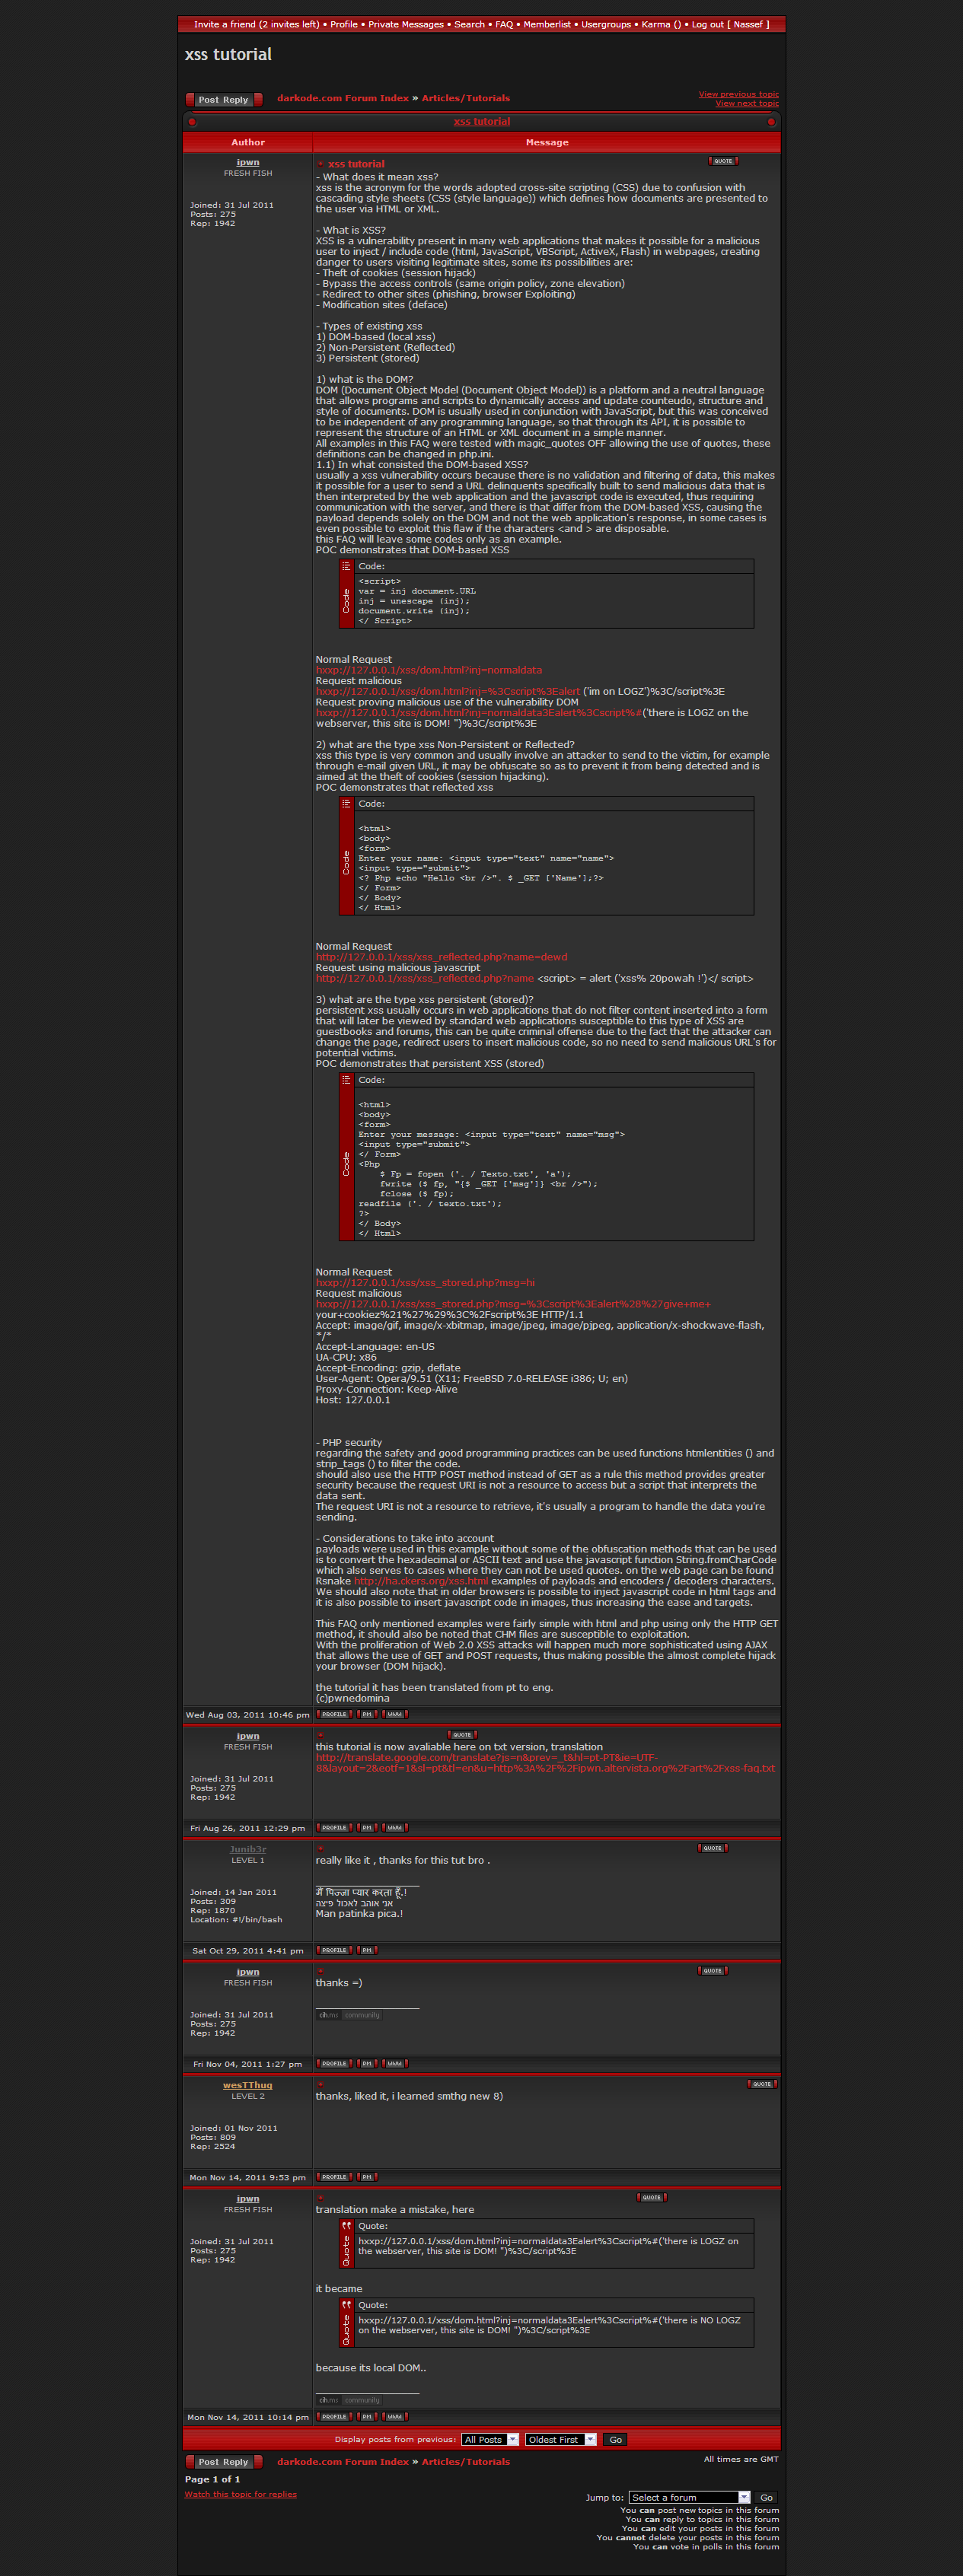Select Memberlist in the top menu
963x2576 pixels.
tap(547, 24)
